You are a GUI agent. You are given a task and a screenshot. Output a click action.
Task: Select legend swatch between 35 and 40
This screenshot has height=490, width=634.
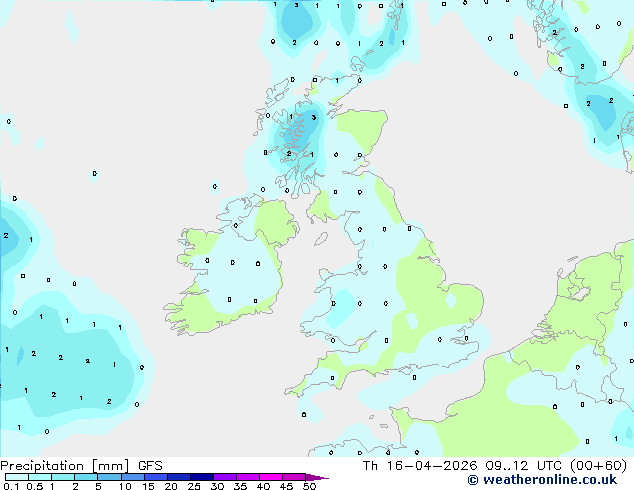point(248,477)
